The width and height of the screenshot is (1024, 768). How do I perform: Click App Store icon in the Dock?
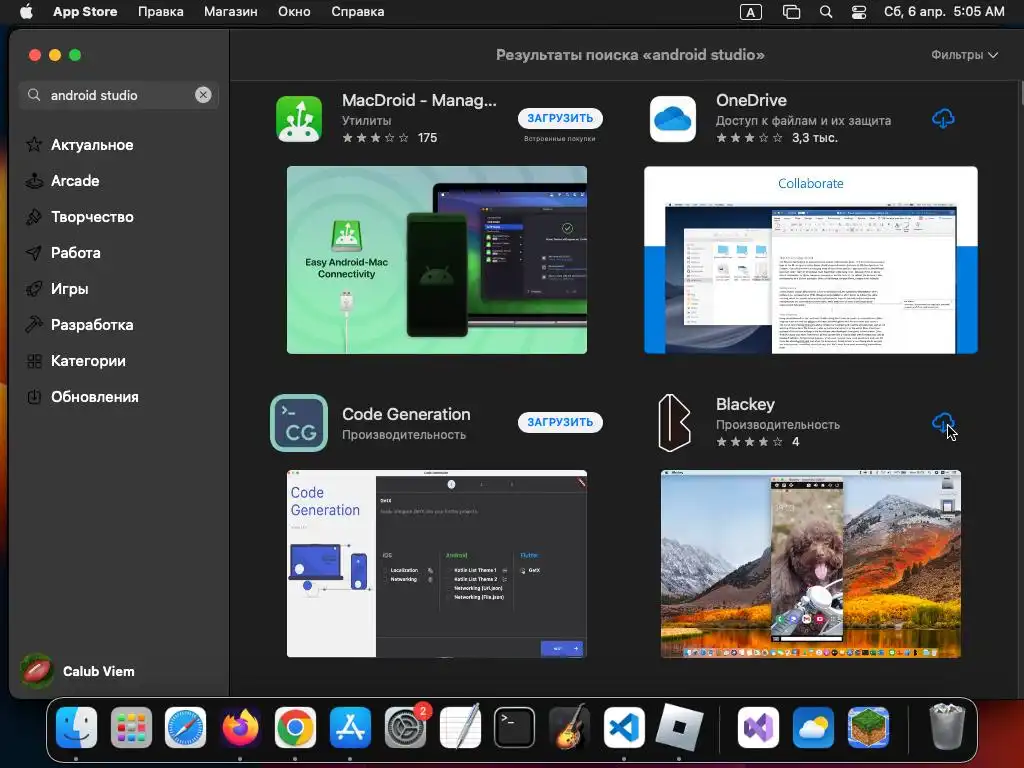(350, 727)
